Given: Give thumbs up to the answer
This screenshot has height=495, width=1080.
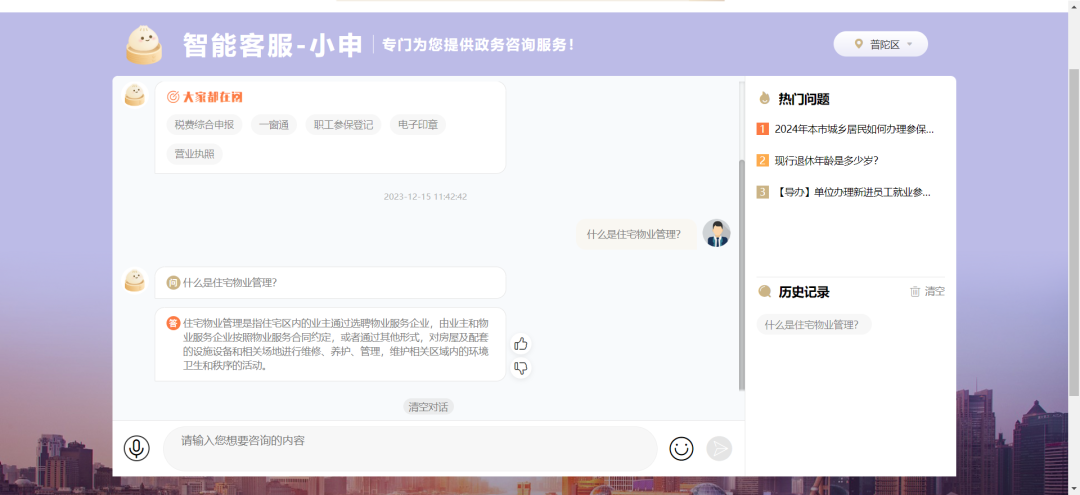Looking at the screenshot, I should (520, 344).
